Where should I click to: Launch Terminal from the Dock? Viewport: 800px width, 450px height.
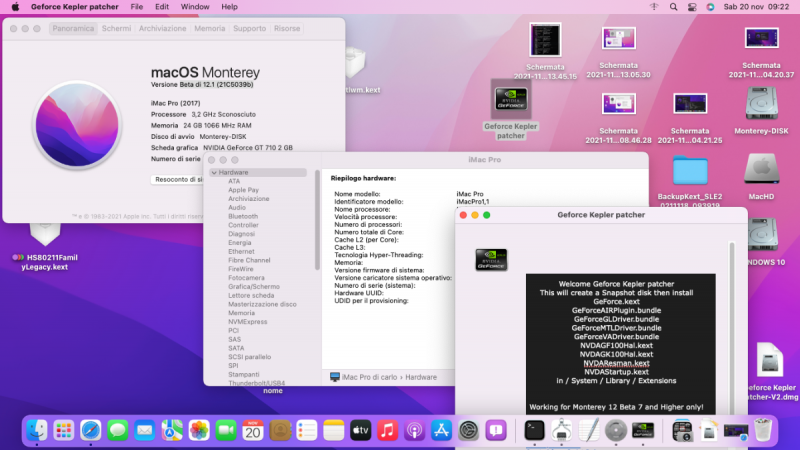pos(534,430)
